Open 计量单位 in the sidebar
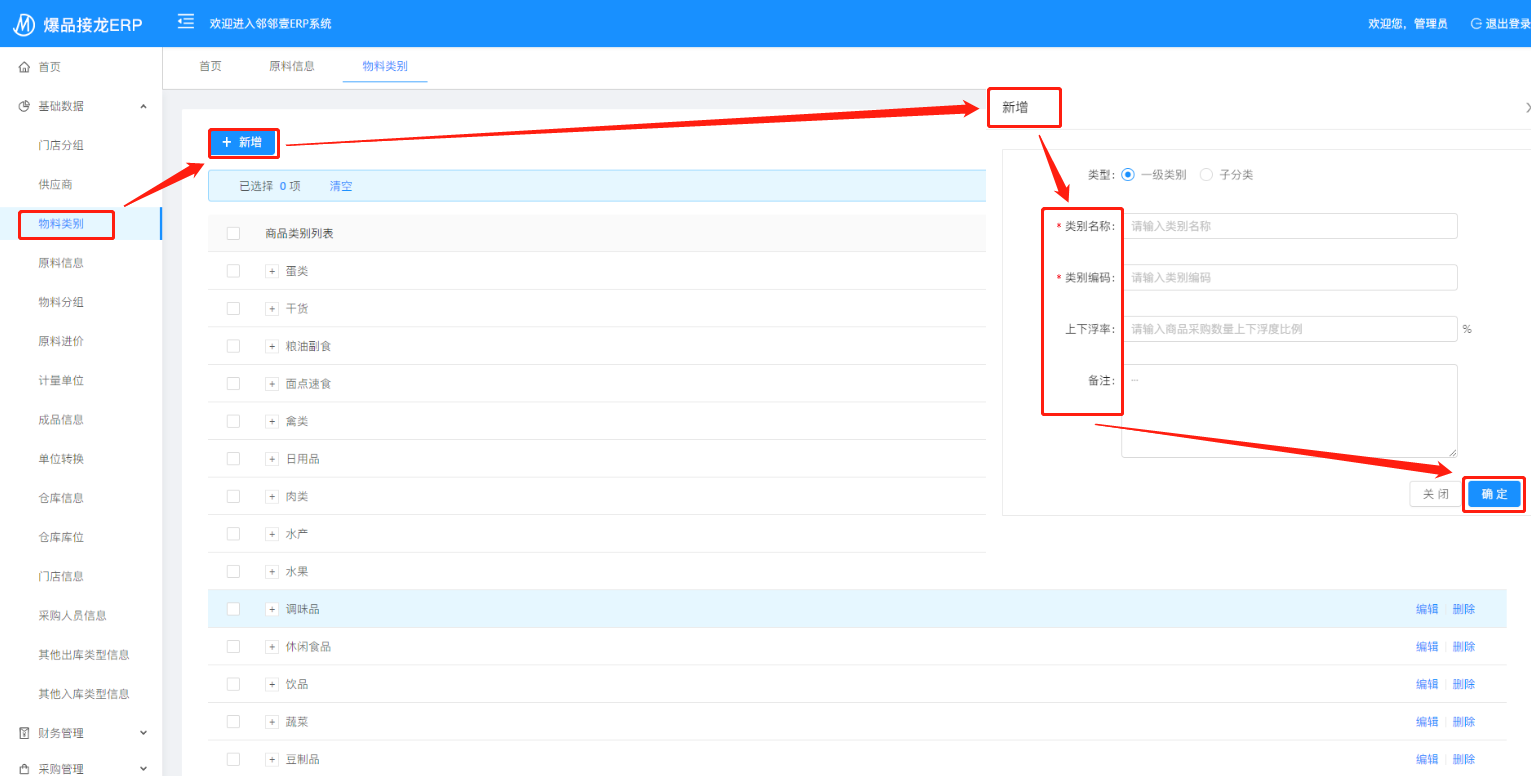Image resolution: width=1531 pixels, height=776 pixels. tap(61, 380)
